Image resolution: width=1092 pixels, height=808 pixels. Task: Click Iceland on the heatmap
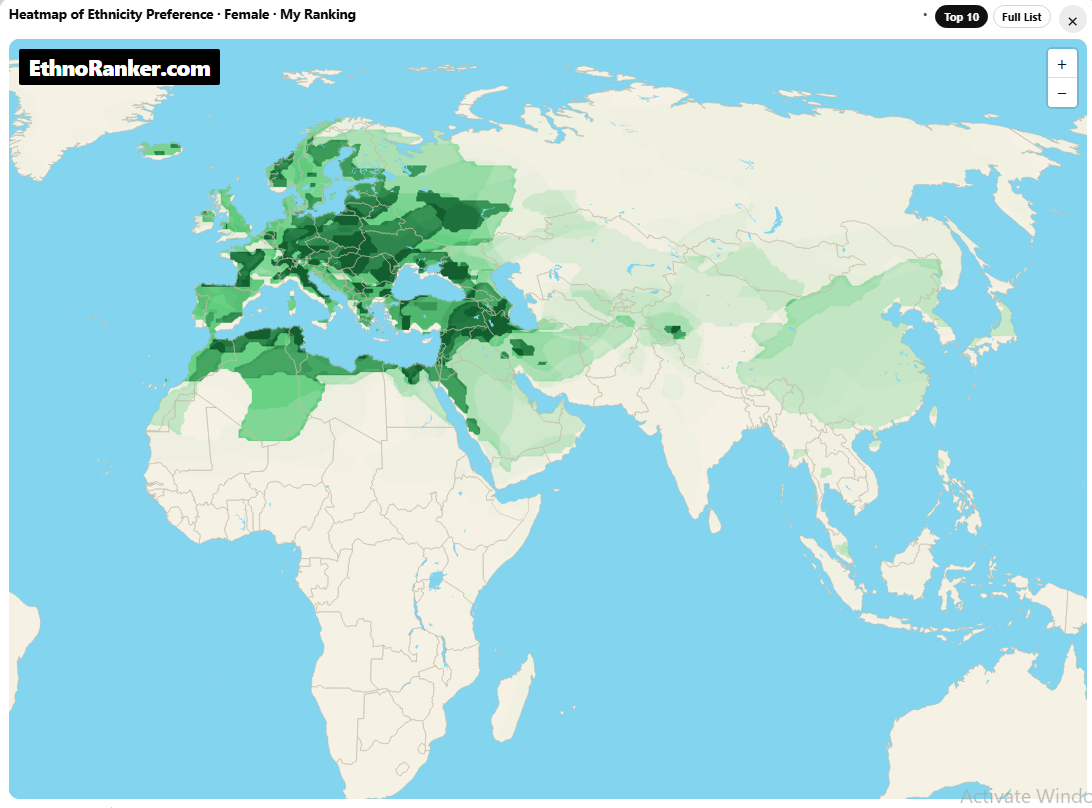click(161, 149)
